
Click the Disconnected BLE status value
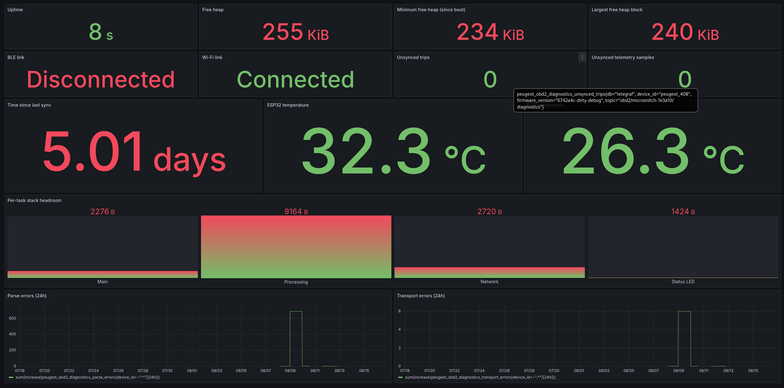[100, 80]
